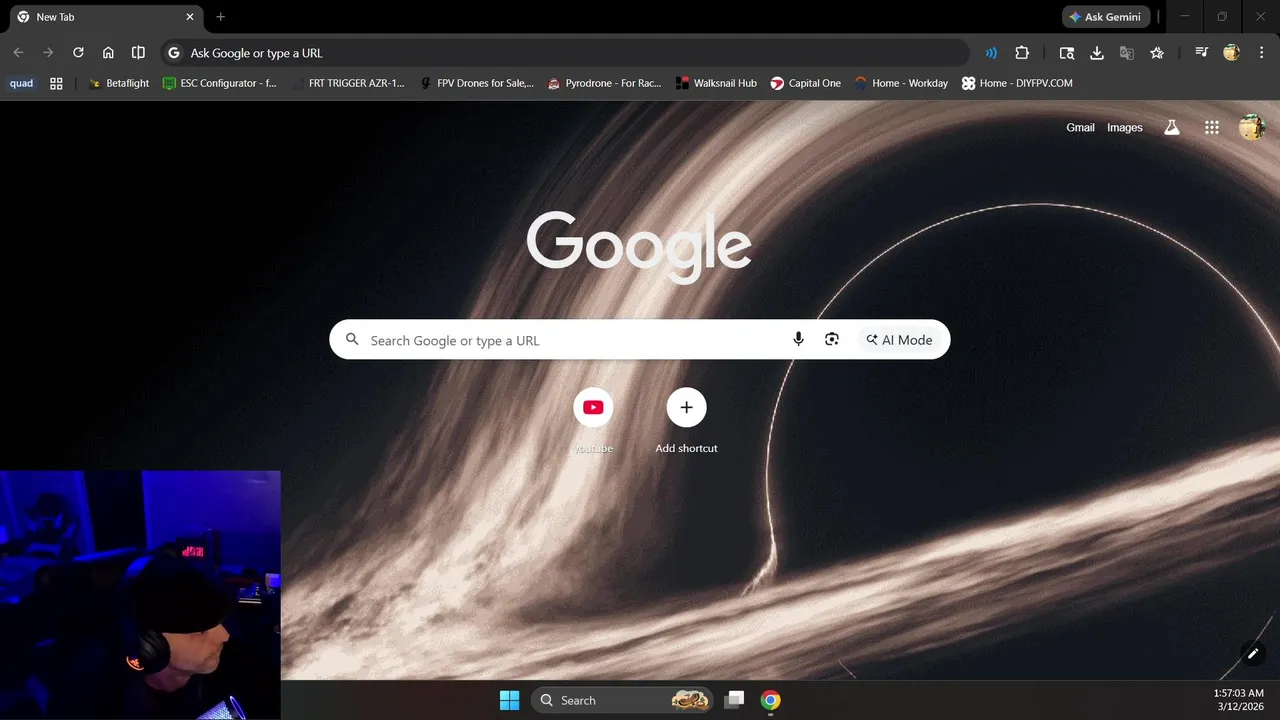Screen dimensions: 1280x720
Task: Open the Images link
Action: coord(1125,128)
